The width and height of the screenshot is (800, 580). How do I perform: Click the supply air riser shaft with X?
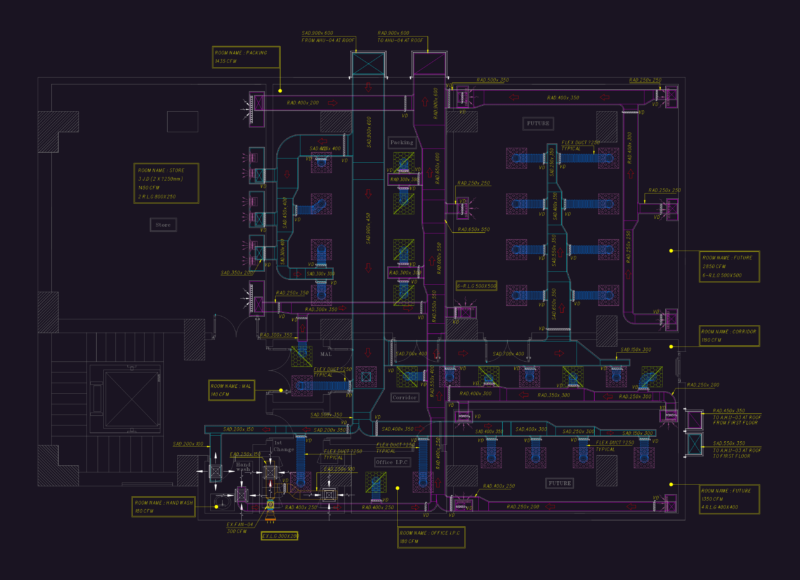(x=368, y=64)
